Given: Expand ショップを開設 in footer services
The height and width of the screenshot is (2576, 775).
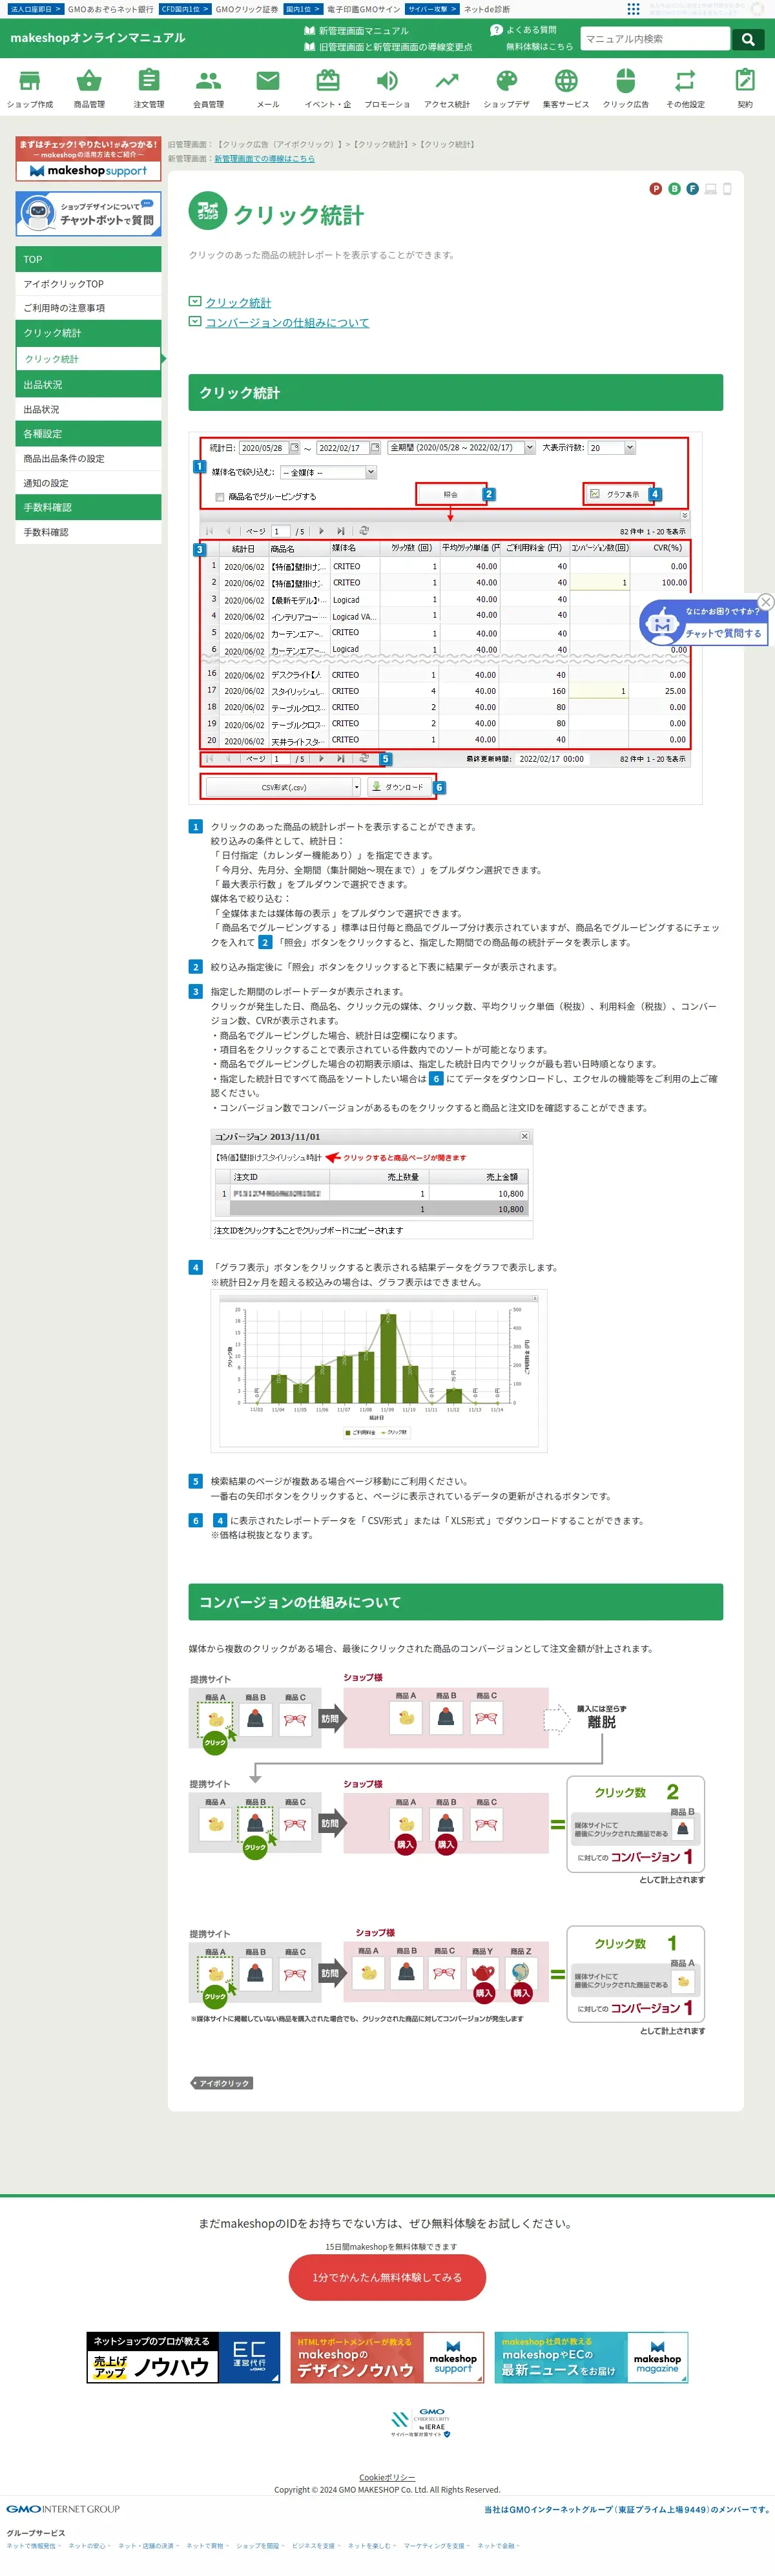Looking at the screenshot, I should point(260,2546).
